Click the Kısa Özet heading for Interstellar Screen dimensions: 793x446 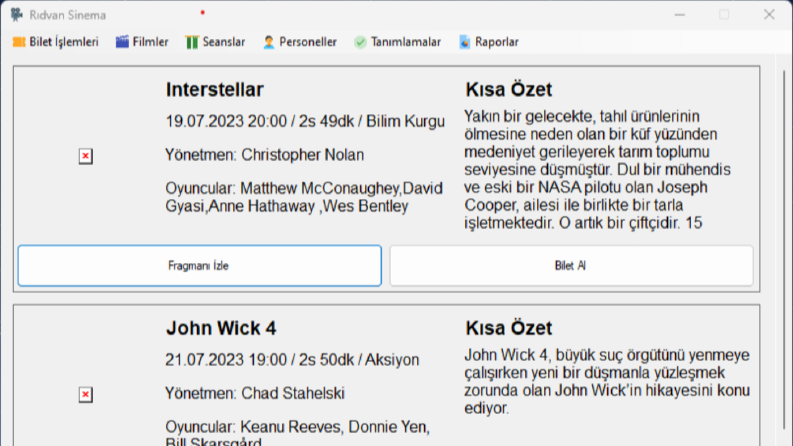tap(508, 90)
